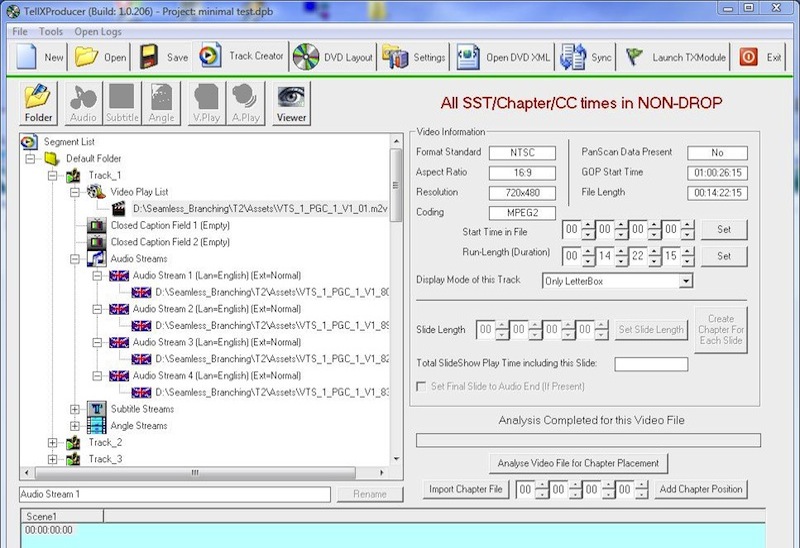This screenshot has height=548, width=800.
Task: Open the Tools menu
Action: 50,31
